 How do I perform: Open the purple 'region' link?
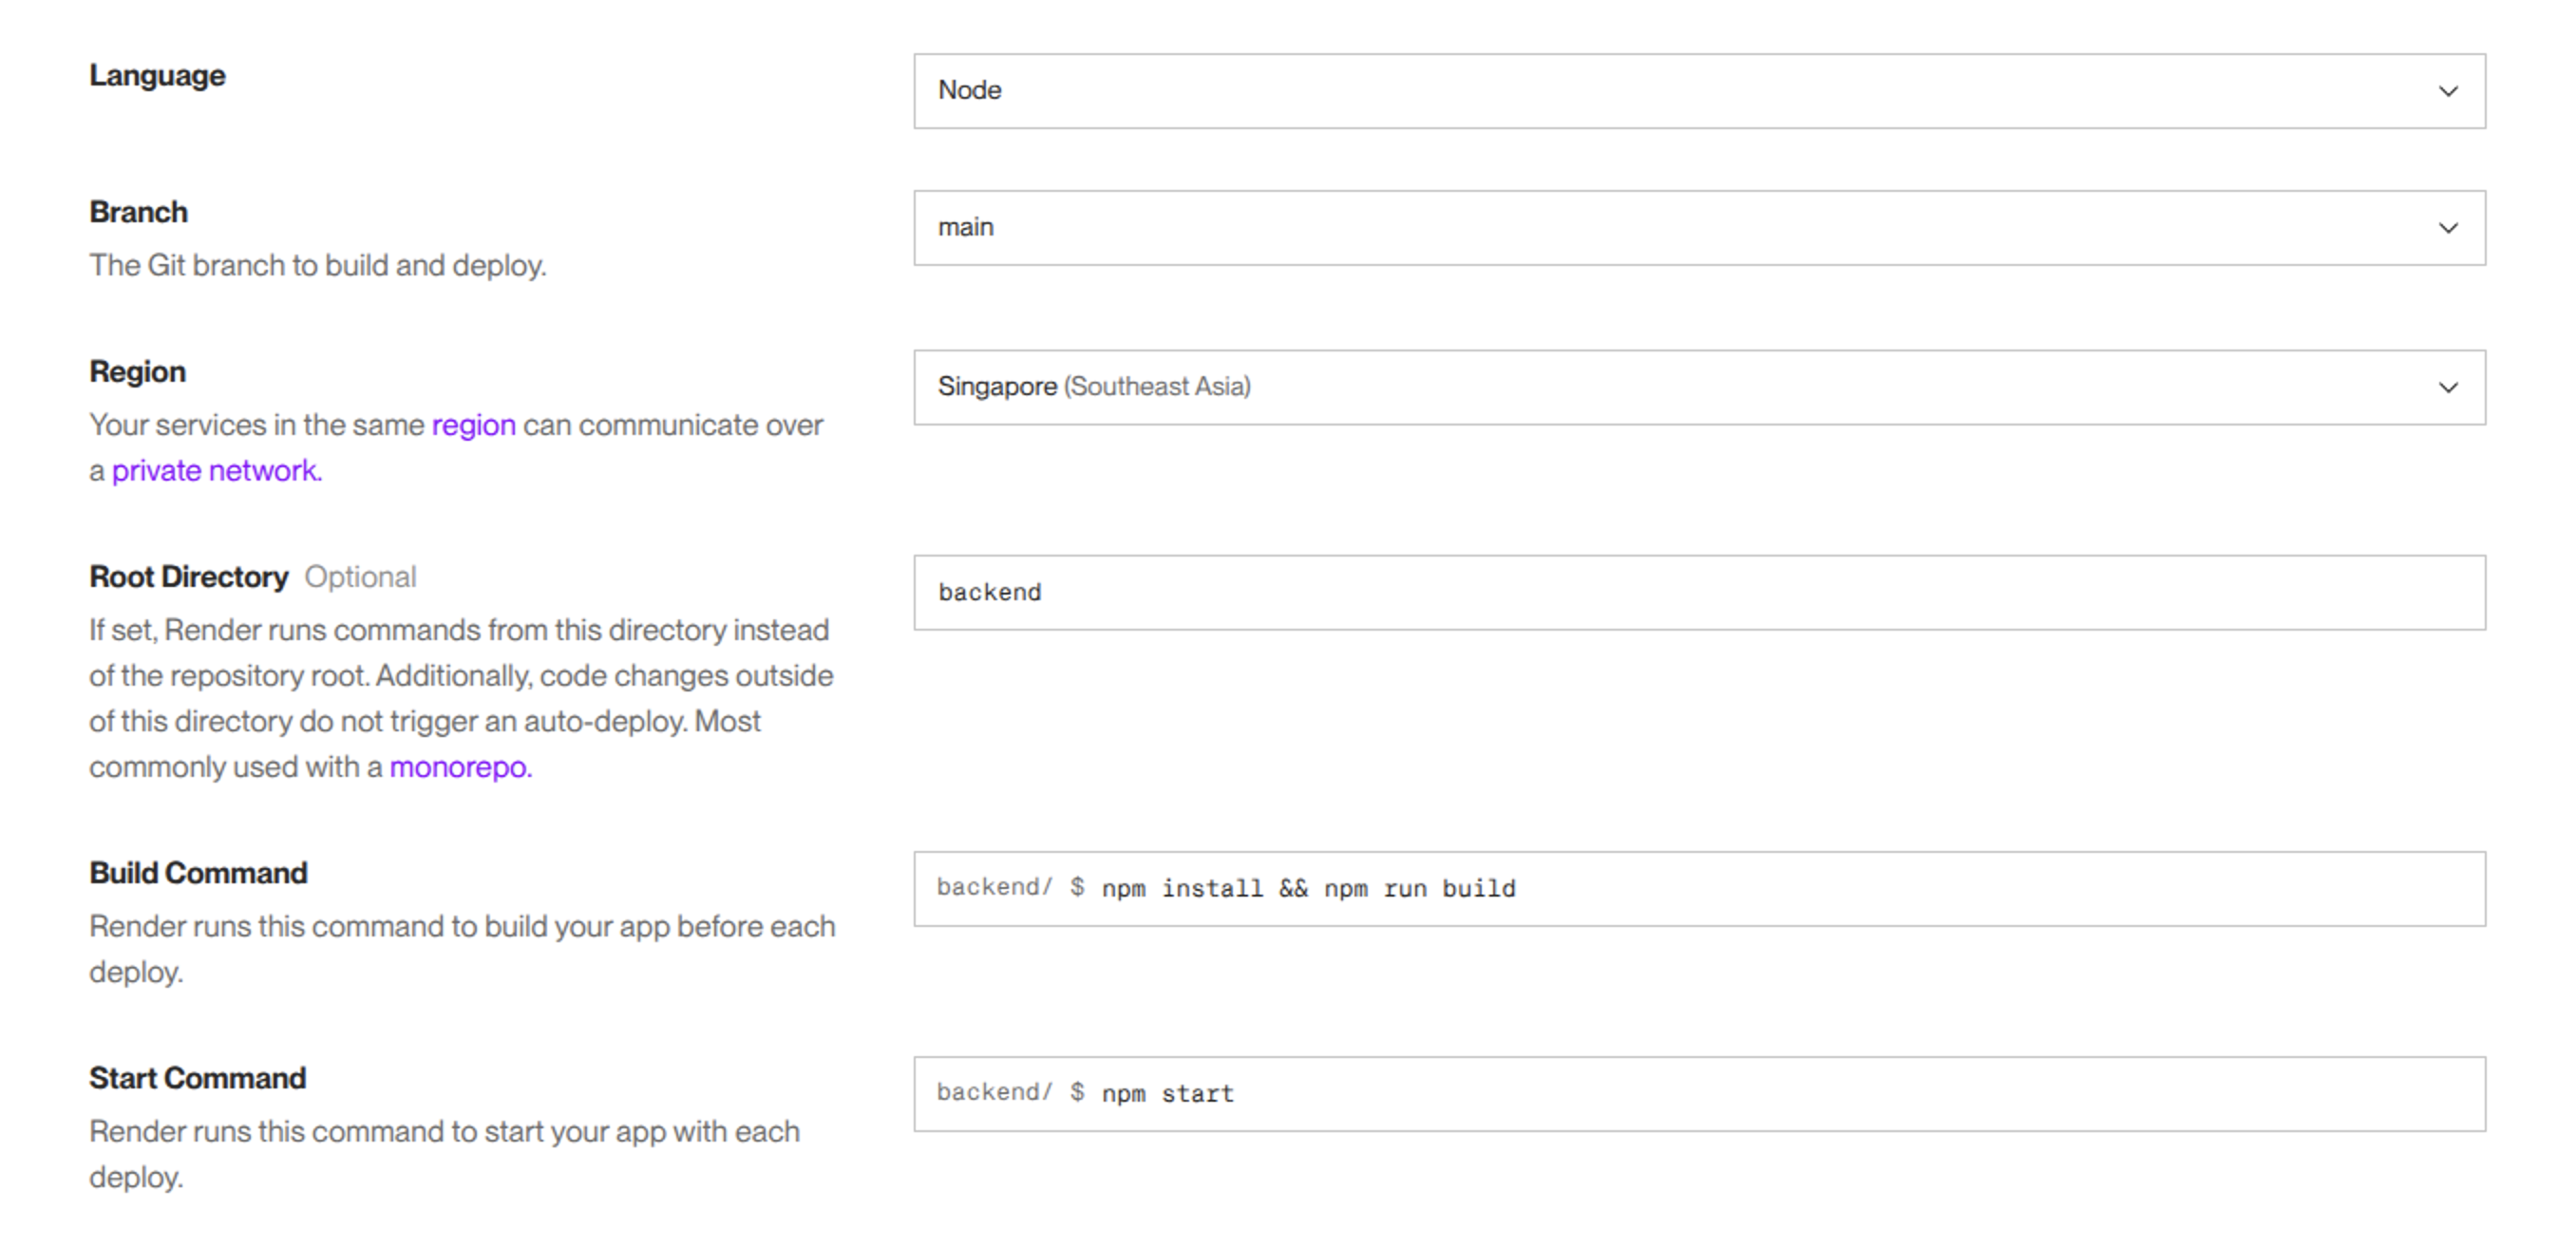(473, 425)
